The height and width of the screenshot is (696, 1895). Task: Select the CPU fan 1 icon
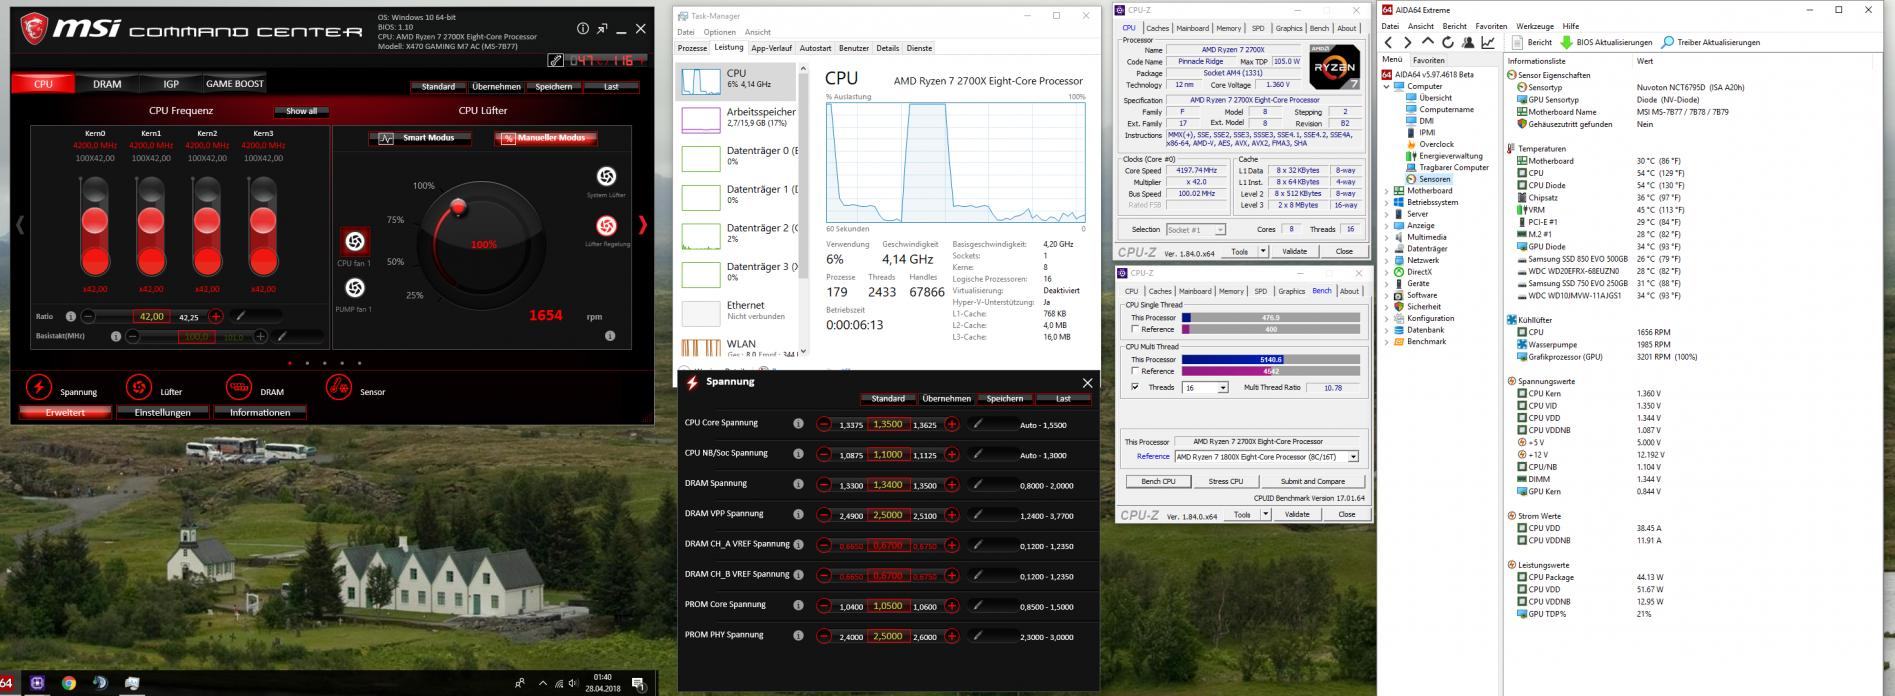click(354, 241)
